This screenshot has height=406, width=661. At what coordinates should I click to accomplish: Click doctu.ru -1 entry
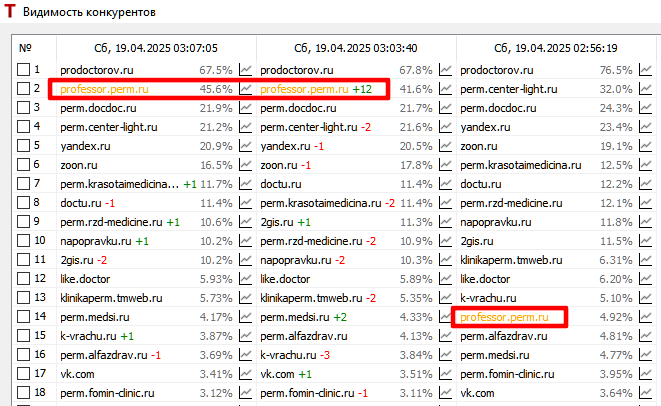(87, 203)
